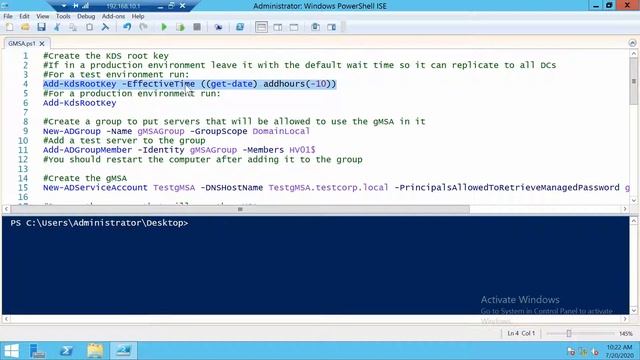This screenshot has width=640, height=360.
Task: Save the script with floppy disk icon
Action: [41, 27]
